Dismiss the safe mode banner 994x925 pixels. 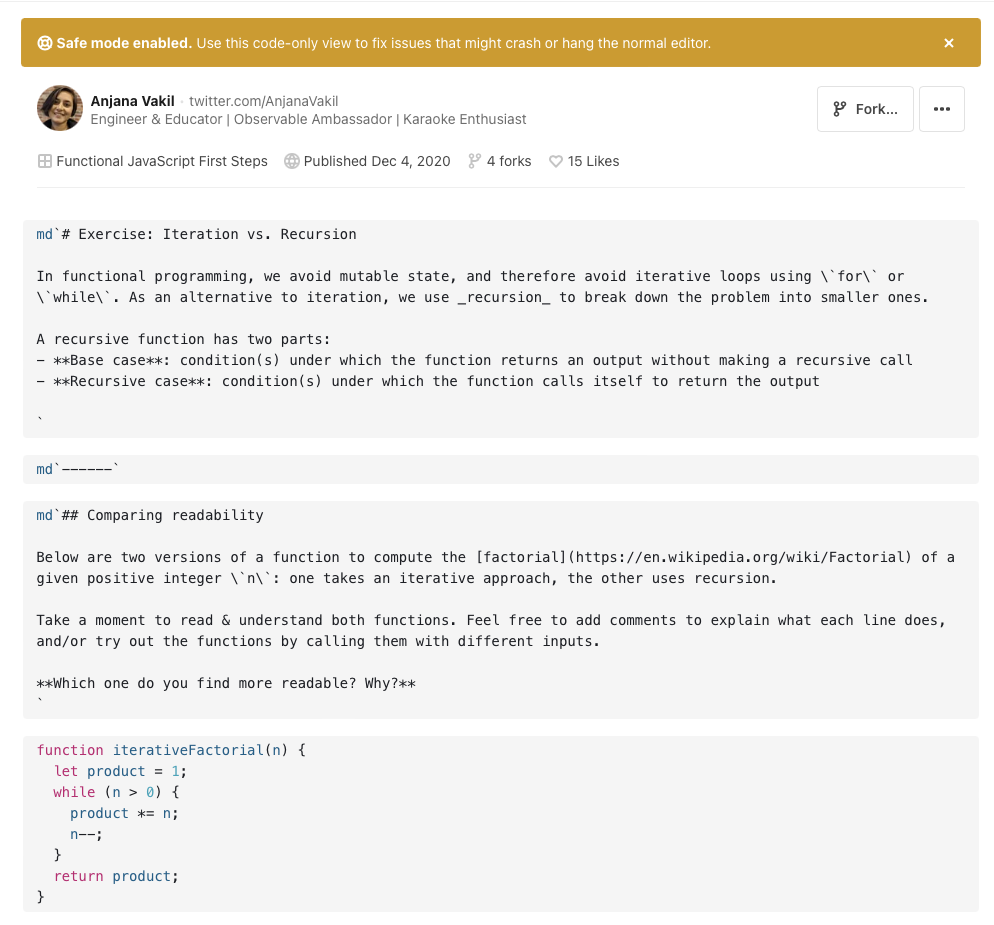tap(948, 42)
